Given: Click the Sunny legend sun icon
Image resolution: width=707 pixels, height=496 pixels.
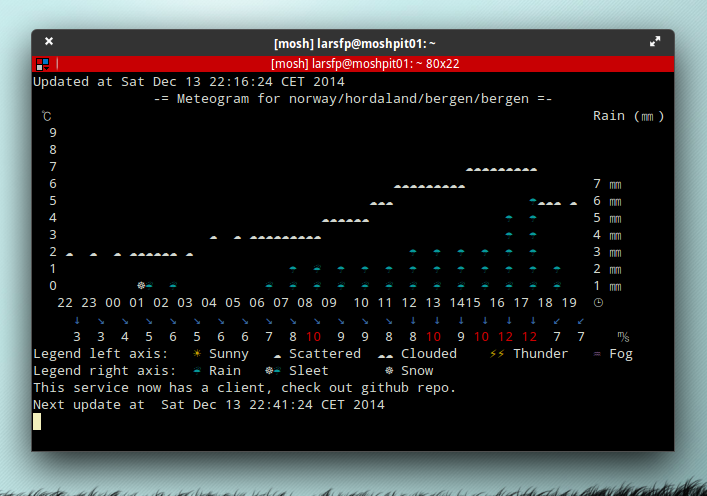Looking at the screenshot, I should [x=197, y=354].
